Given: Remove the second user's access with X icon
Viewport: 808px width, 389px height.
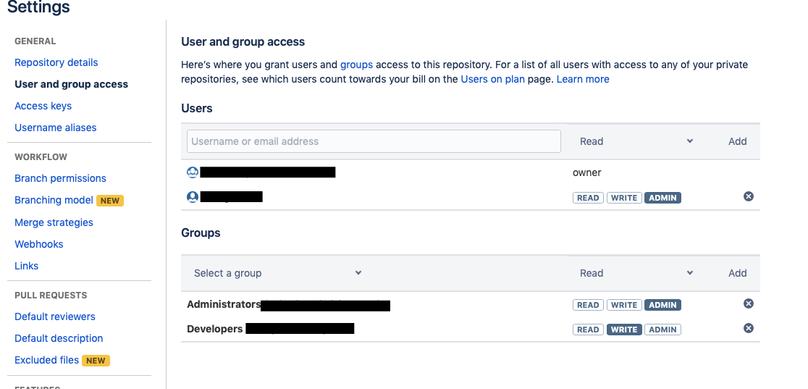Looking at the screenshot, I should pyautogui.click(x=748, y=196).
